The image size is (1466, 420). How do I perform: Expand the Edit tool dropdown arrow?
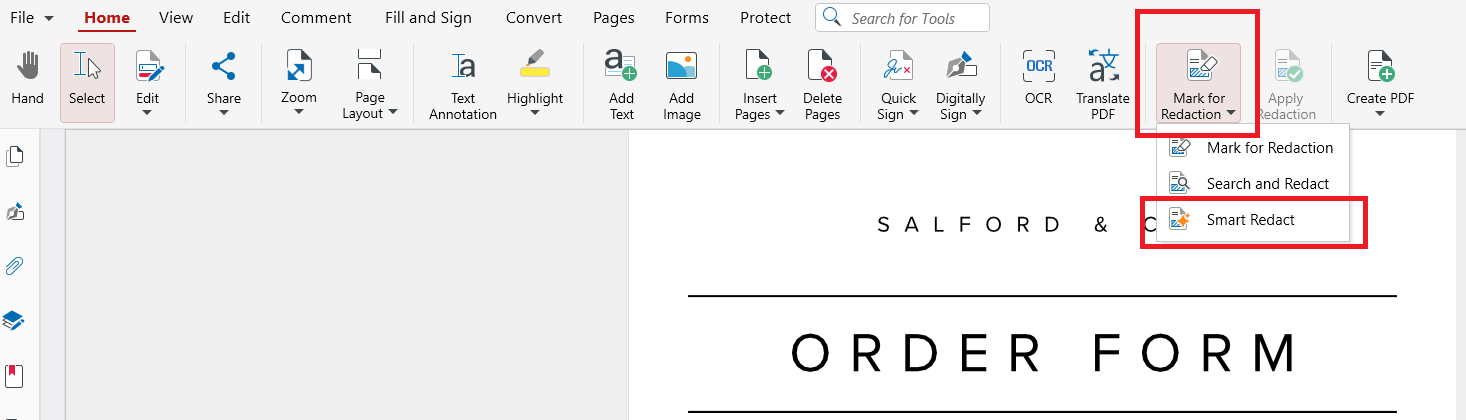coord(148,113)
